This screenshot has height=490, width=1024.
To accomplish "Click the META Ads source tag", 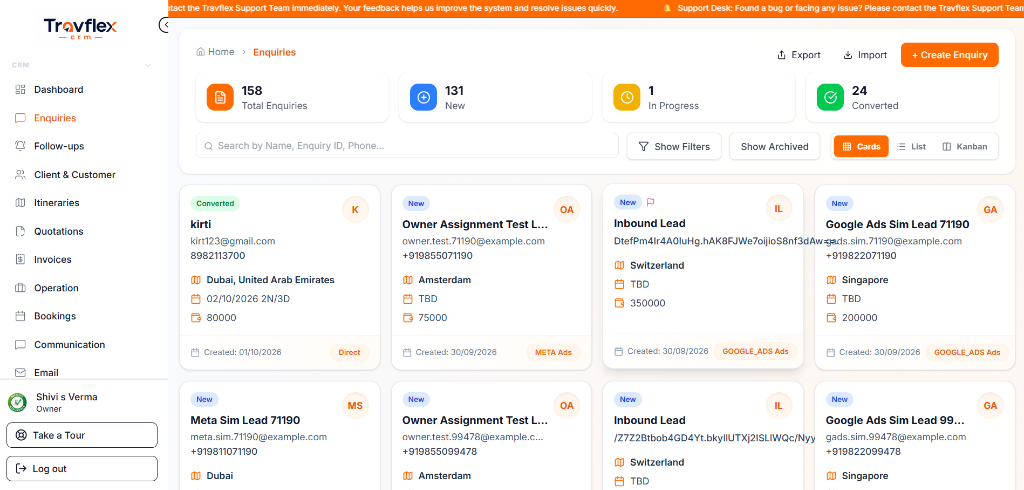I will point(553,352).
